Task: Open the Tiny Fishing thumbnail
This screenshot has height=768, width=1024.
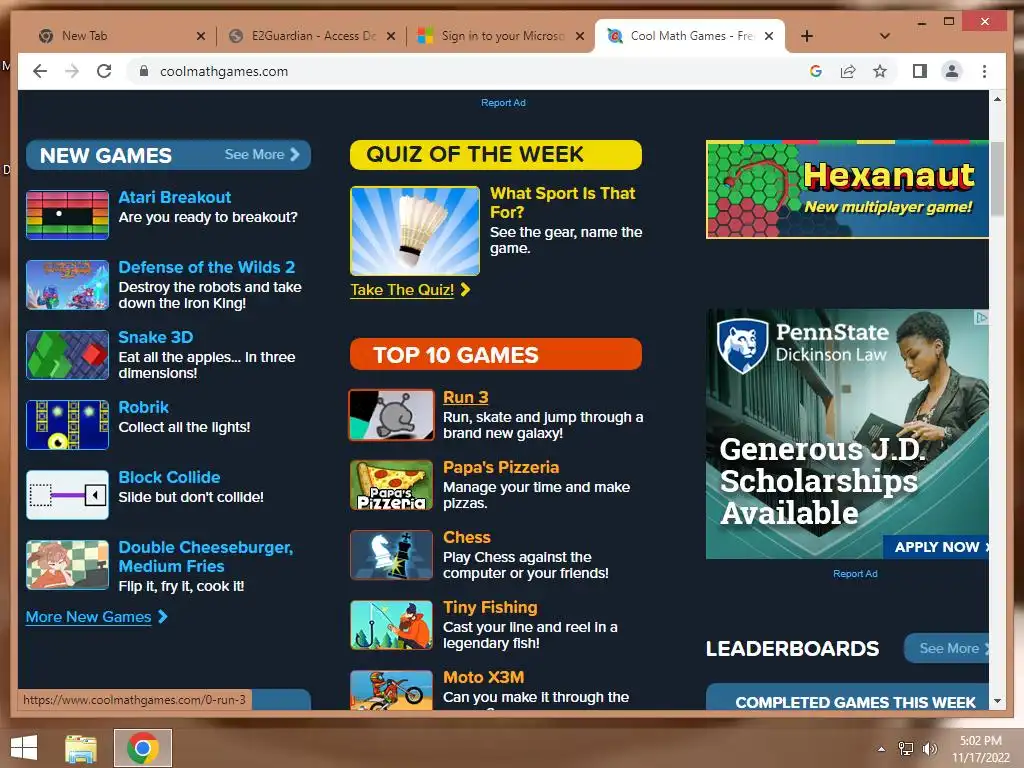Action: tap(391, 624)
